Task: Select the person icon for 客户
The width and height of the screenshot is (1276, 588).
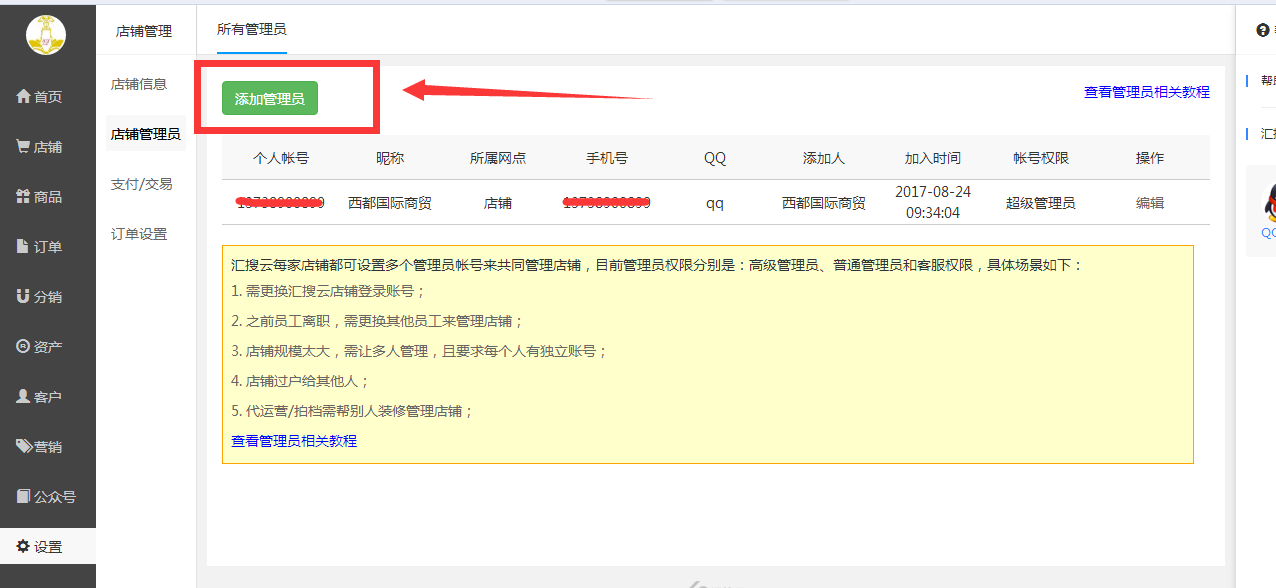Action: pos(23,397)
